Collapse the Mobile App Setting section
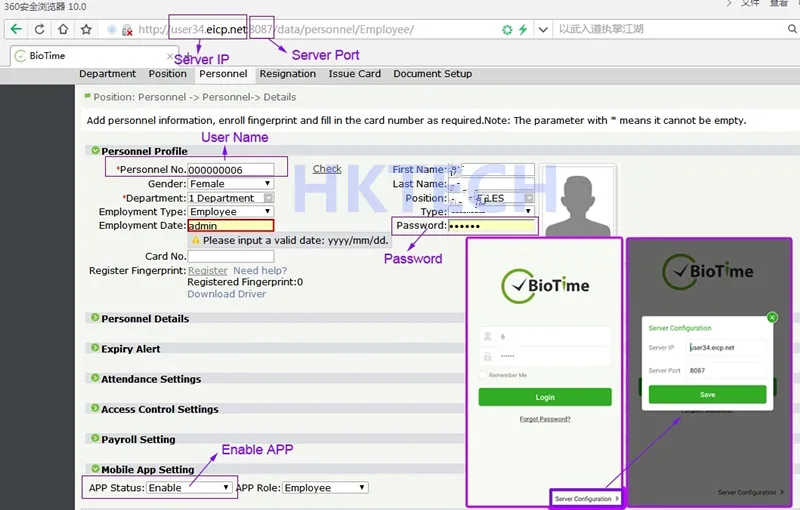 (95, 469)
